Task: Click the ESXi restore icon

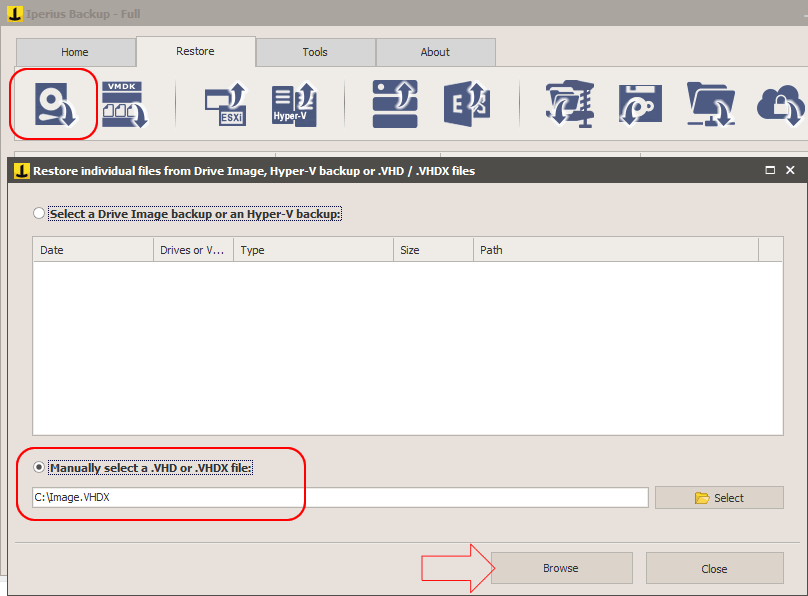Action: point(224,105)
